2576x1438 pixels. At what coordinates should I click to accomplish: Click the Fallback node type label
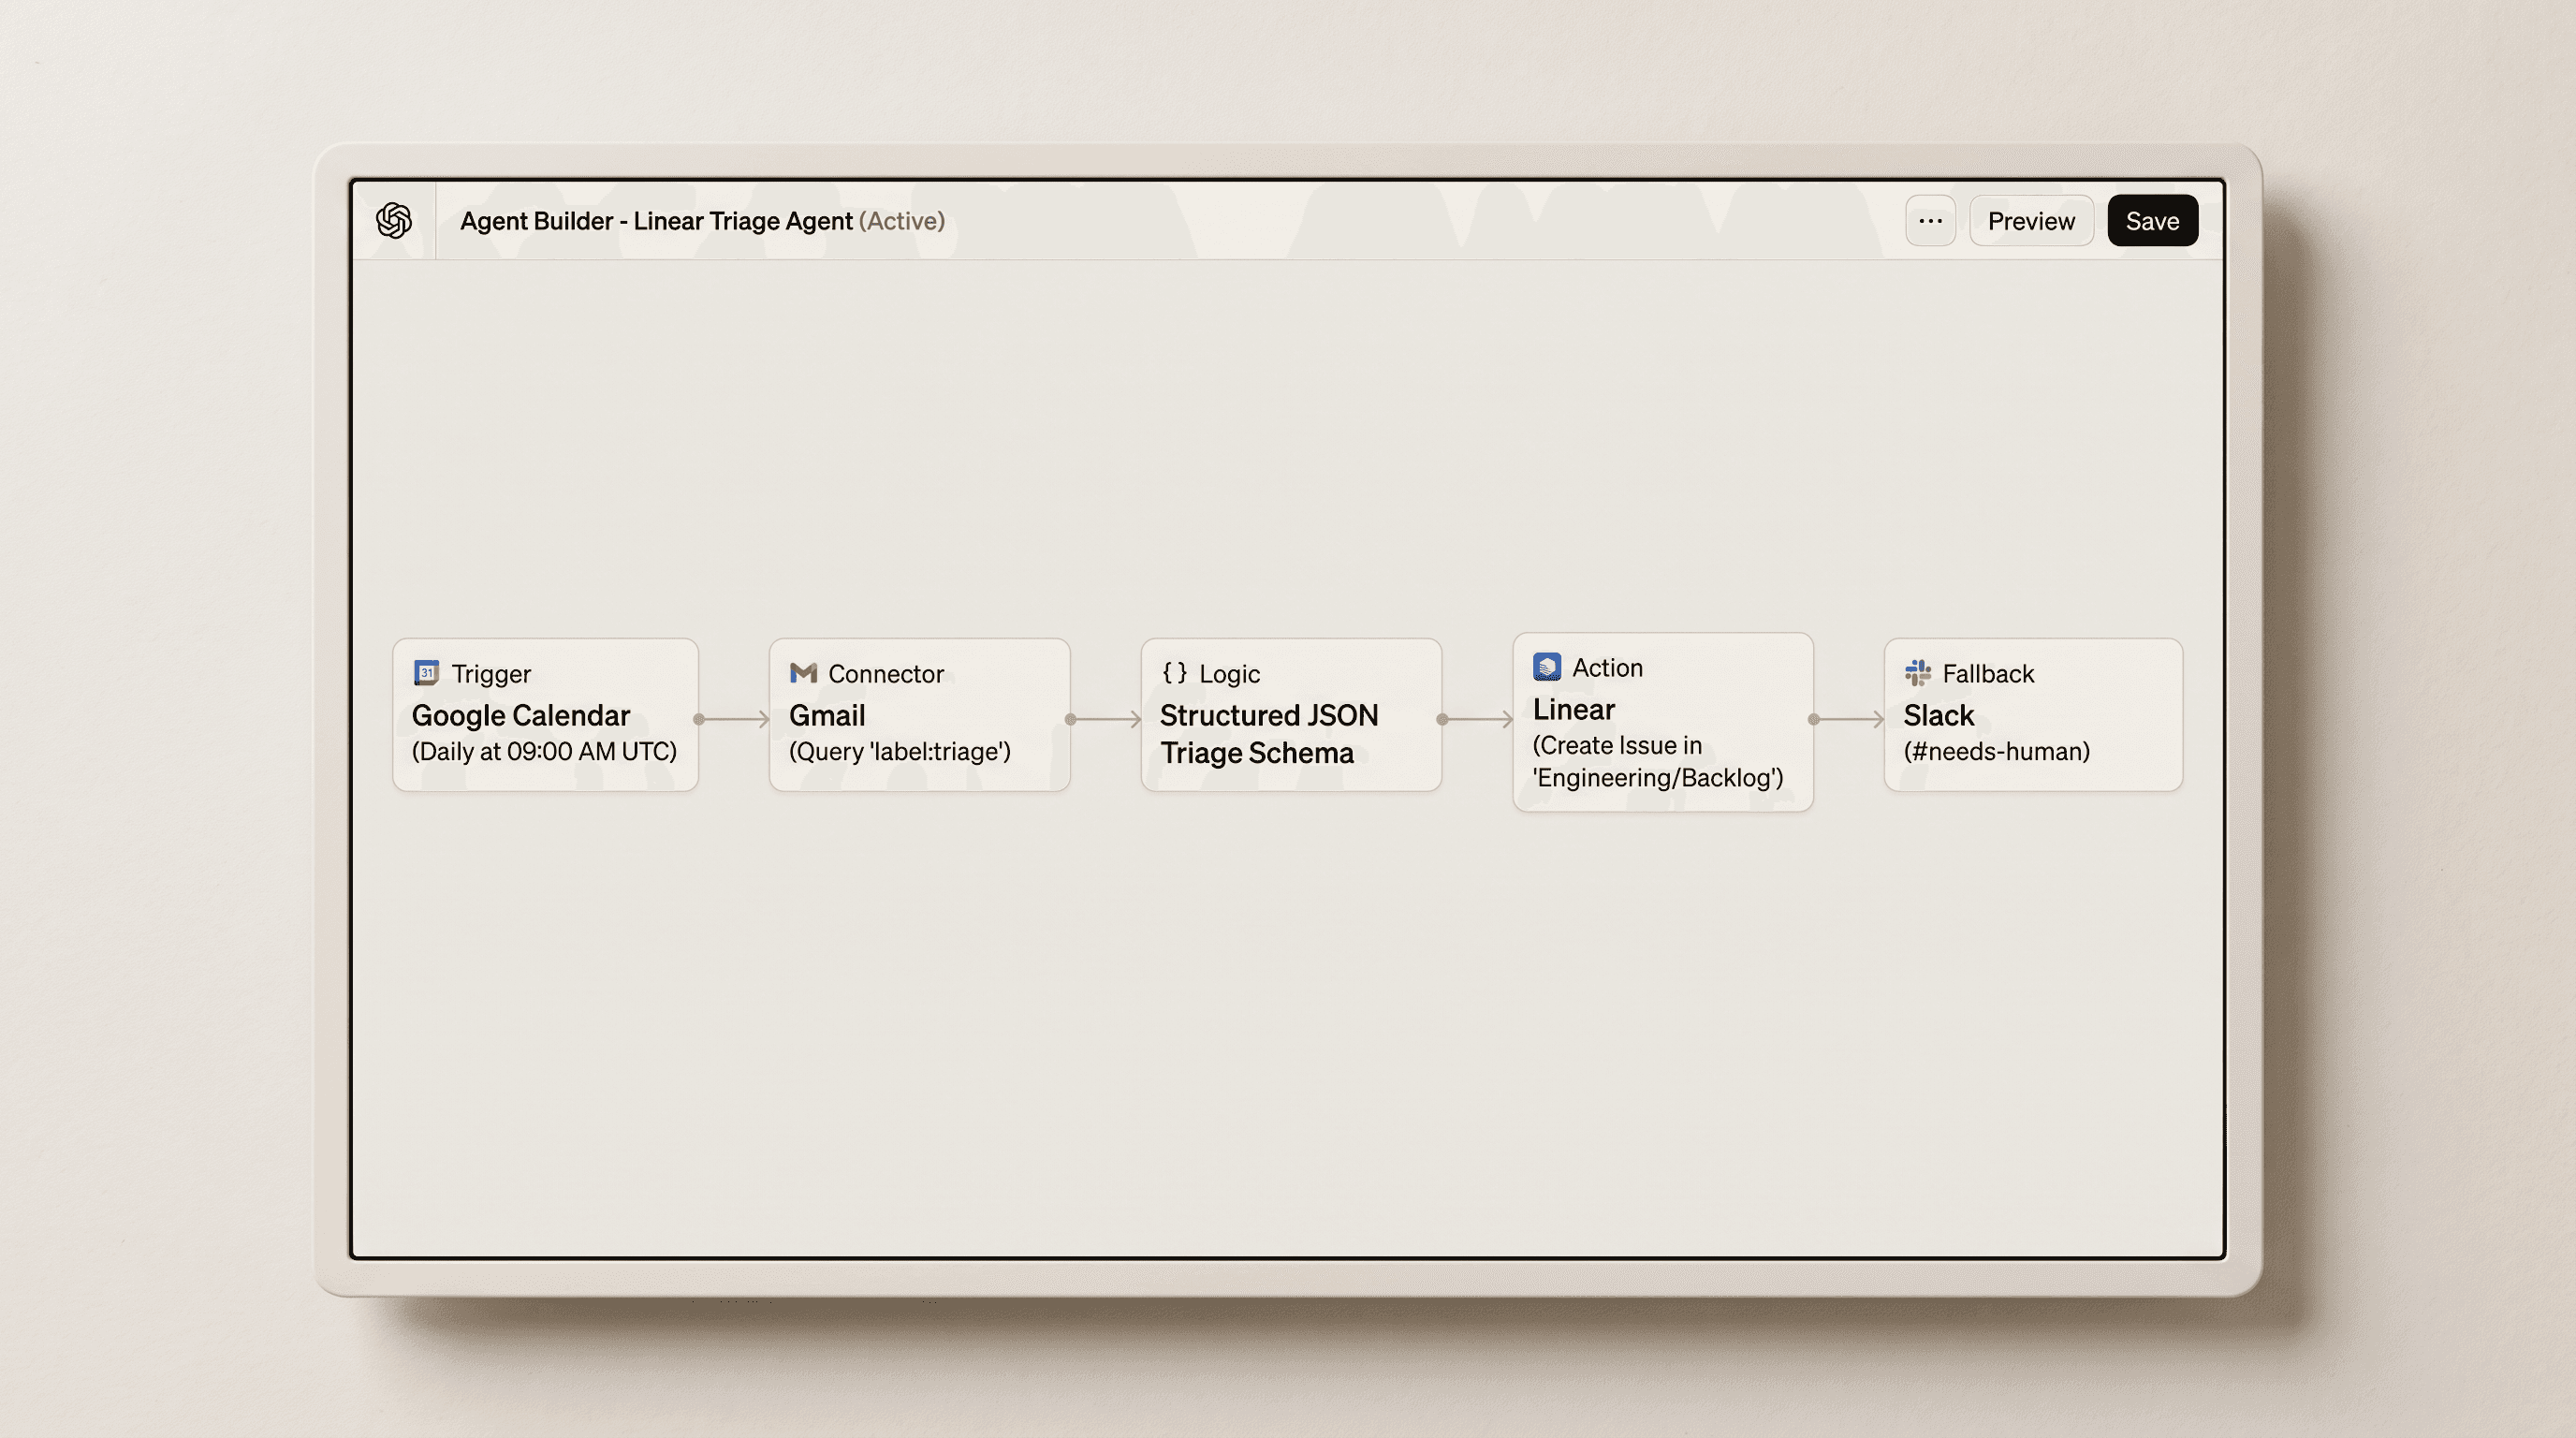(x=1988, y=674)
